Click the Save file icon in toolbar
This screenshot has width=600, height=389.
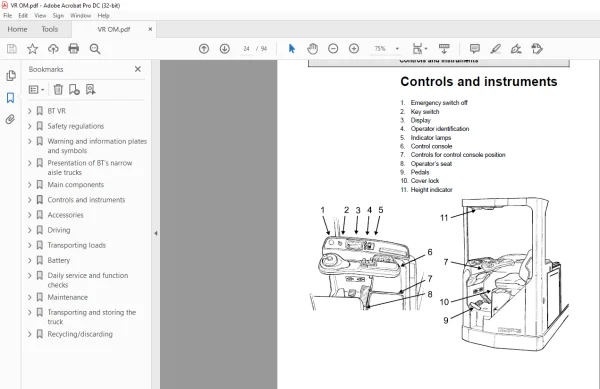[12, 49]
